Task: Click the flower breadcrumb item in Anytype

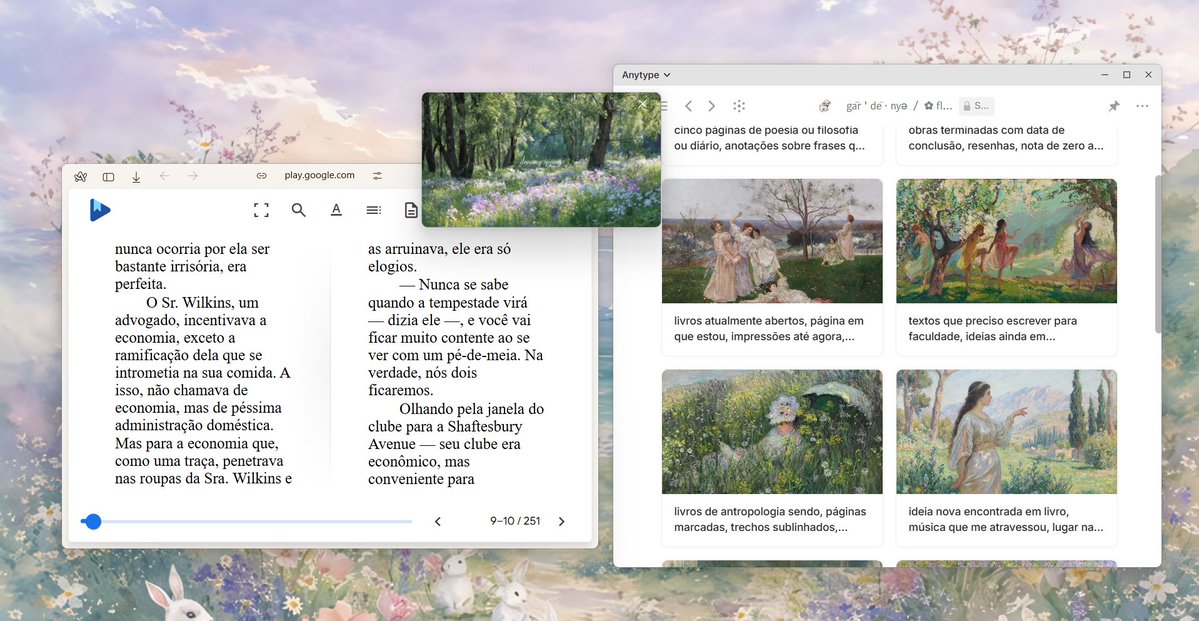Action: pyautogui.click(x=938, y=106)
